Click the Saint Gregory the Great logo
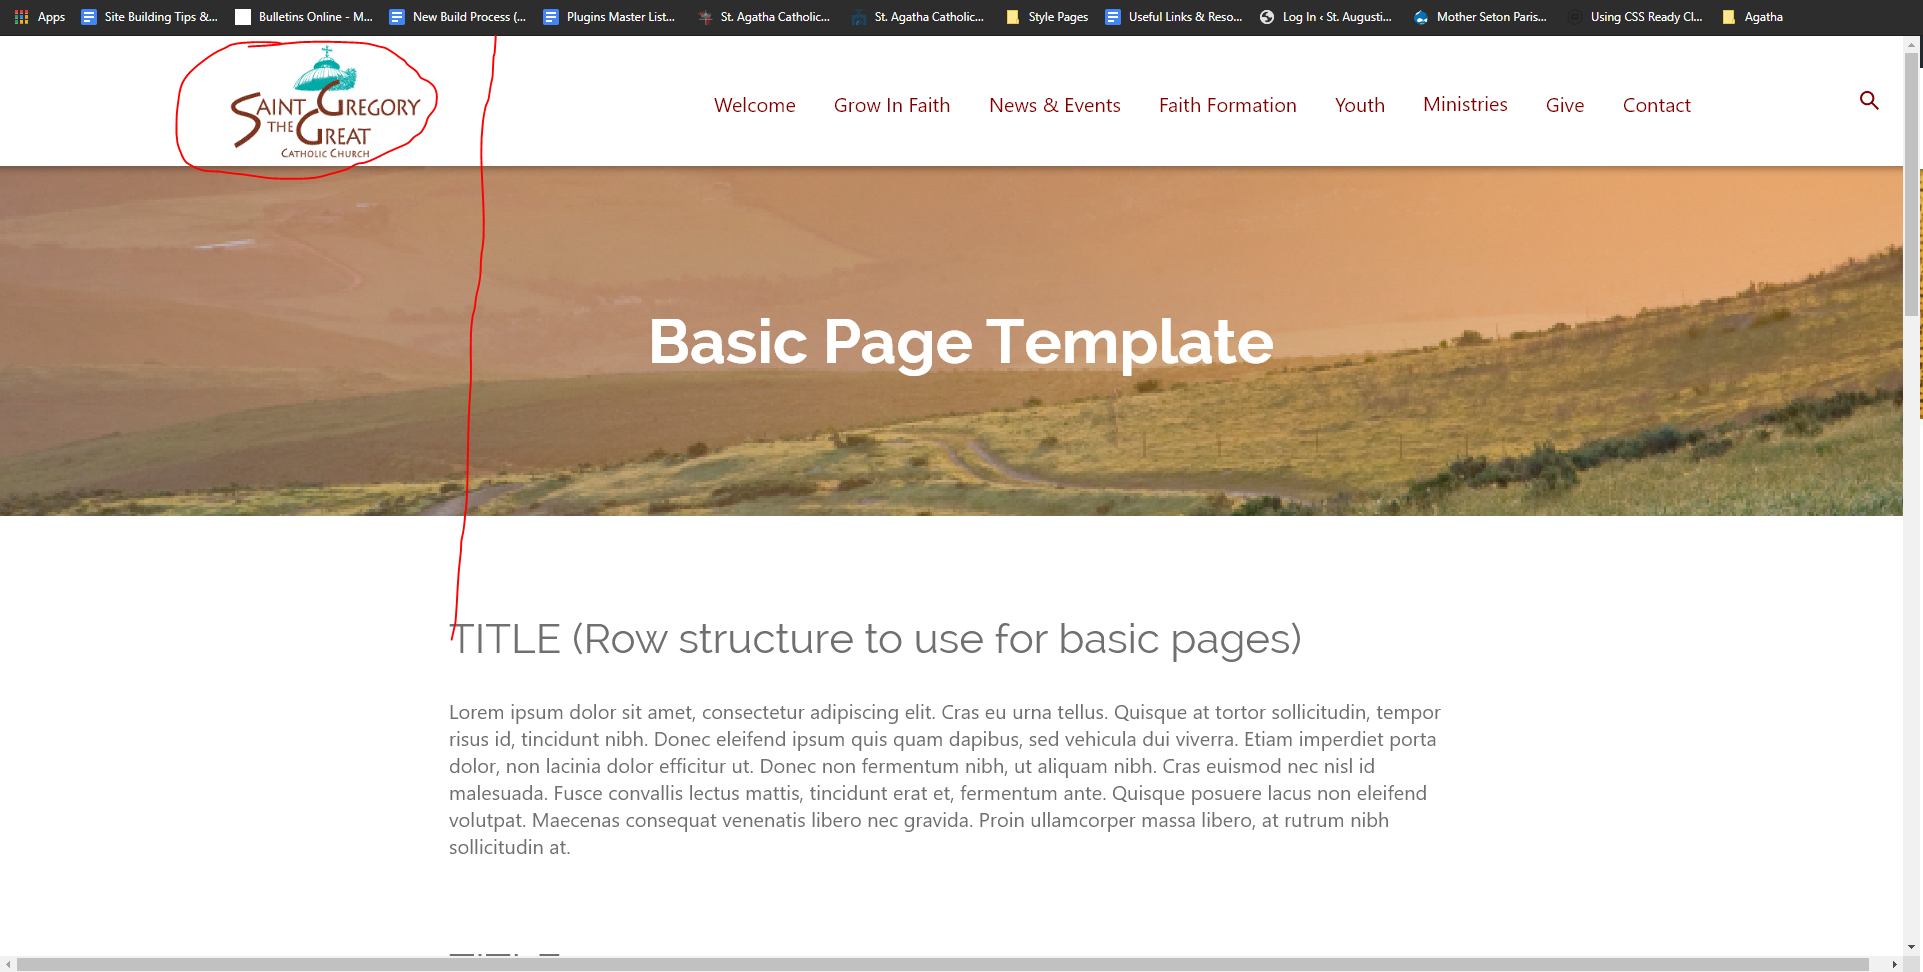 [x=326, y=105]
